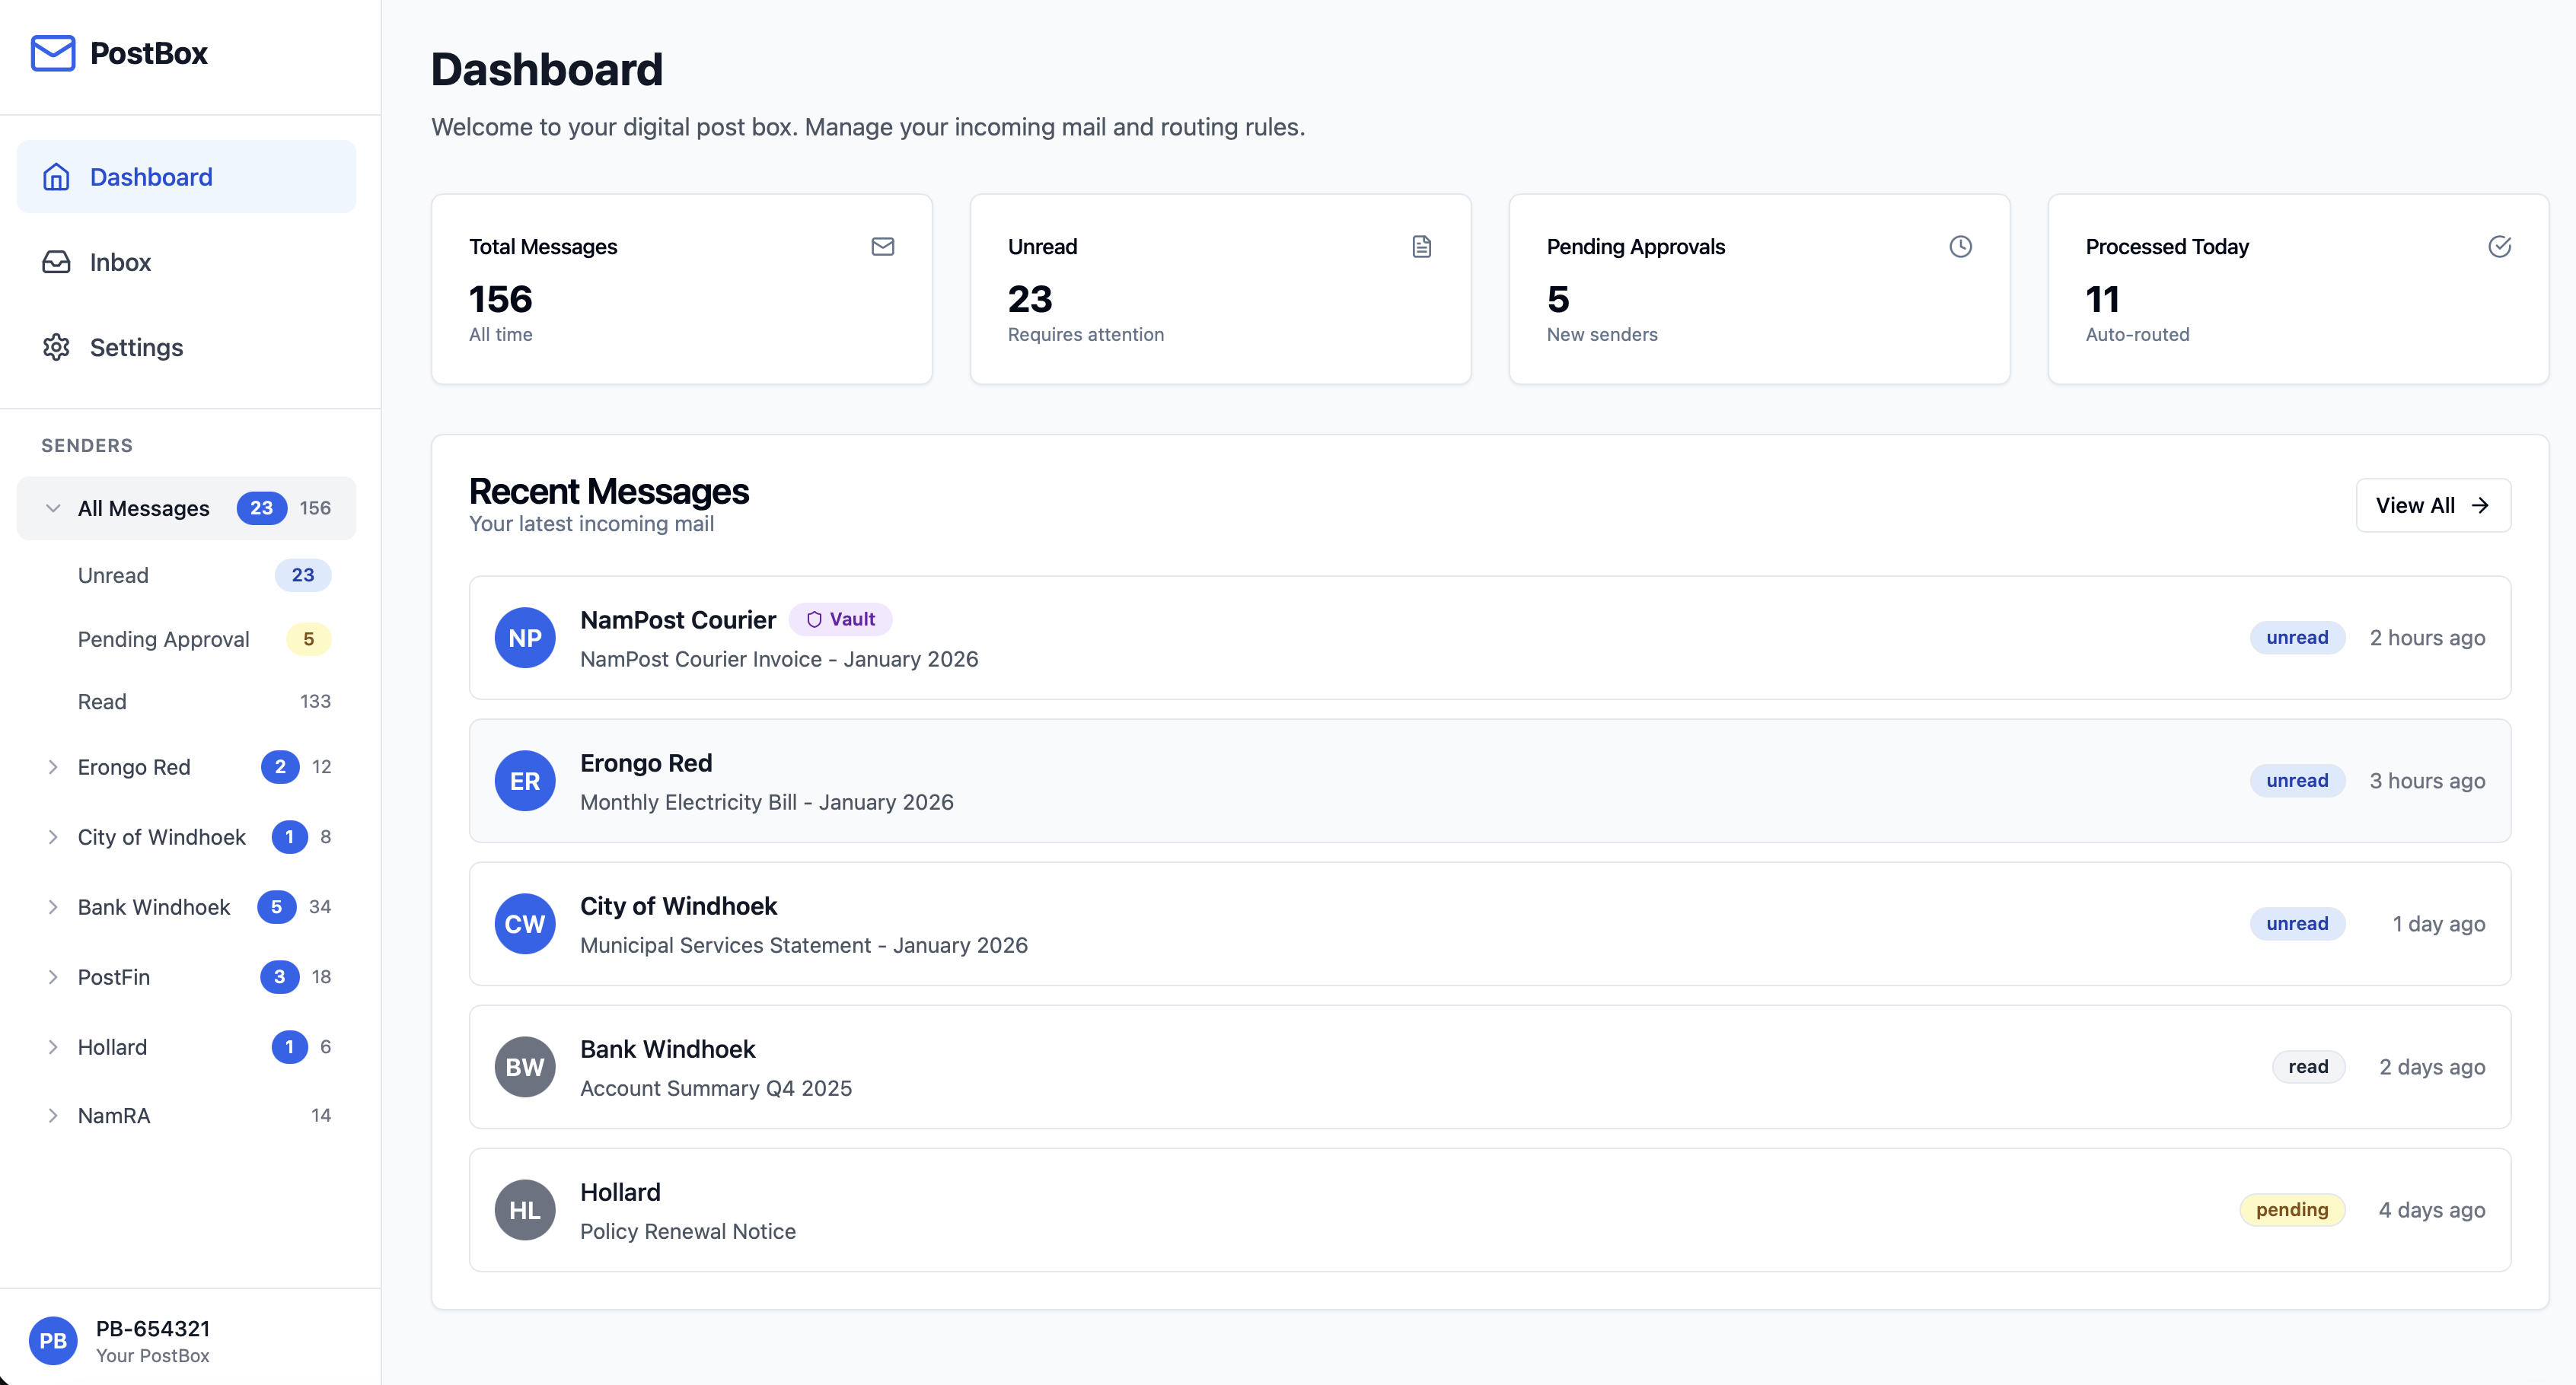Click the BW avatar for Bank Windhoek
Image resolution: width=2576 pixels, height=1385 pixels.
[x=525, y=1067]
